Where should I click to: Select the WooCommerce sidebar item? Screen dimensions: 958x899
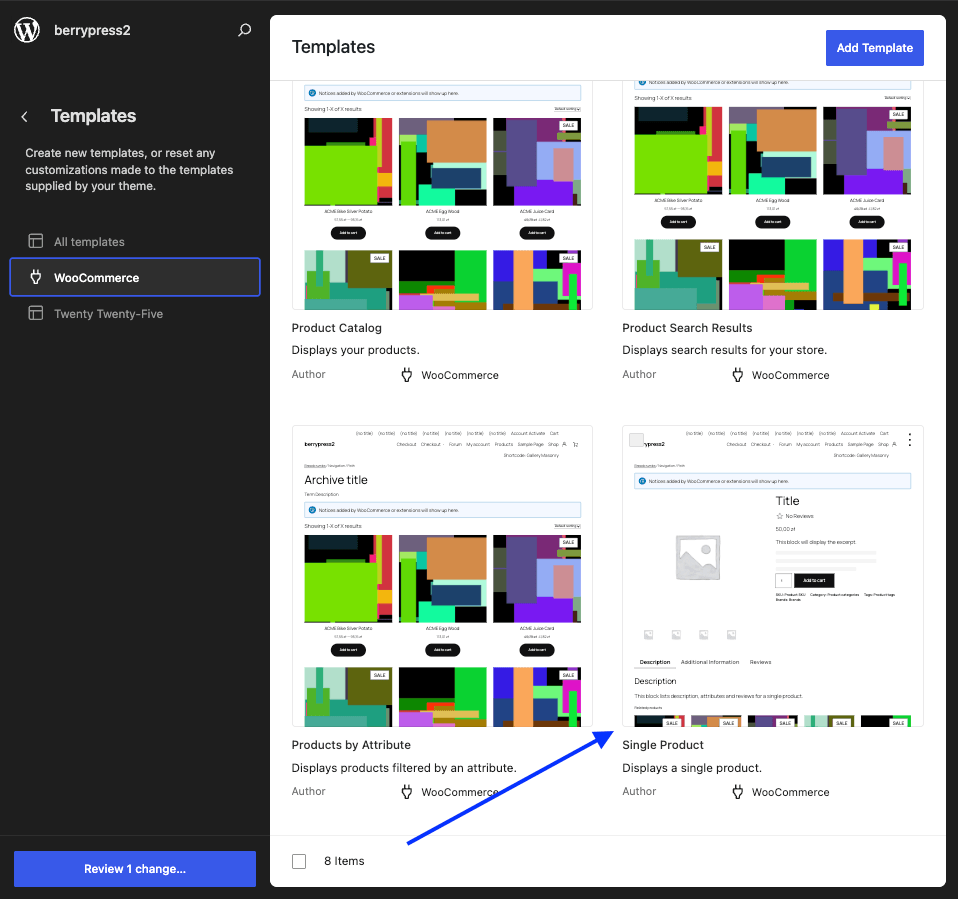(x=135, y=277)
